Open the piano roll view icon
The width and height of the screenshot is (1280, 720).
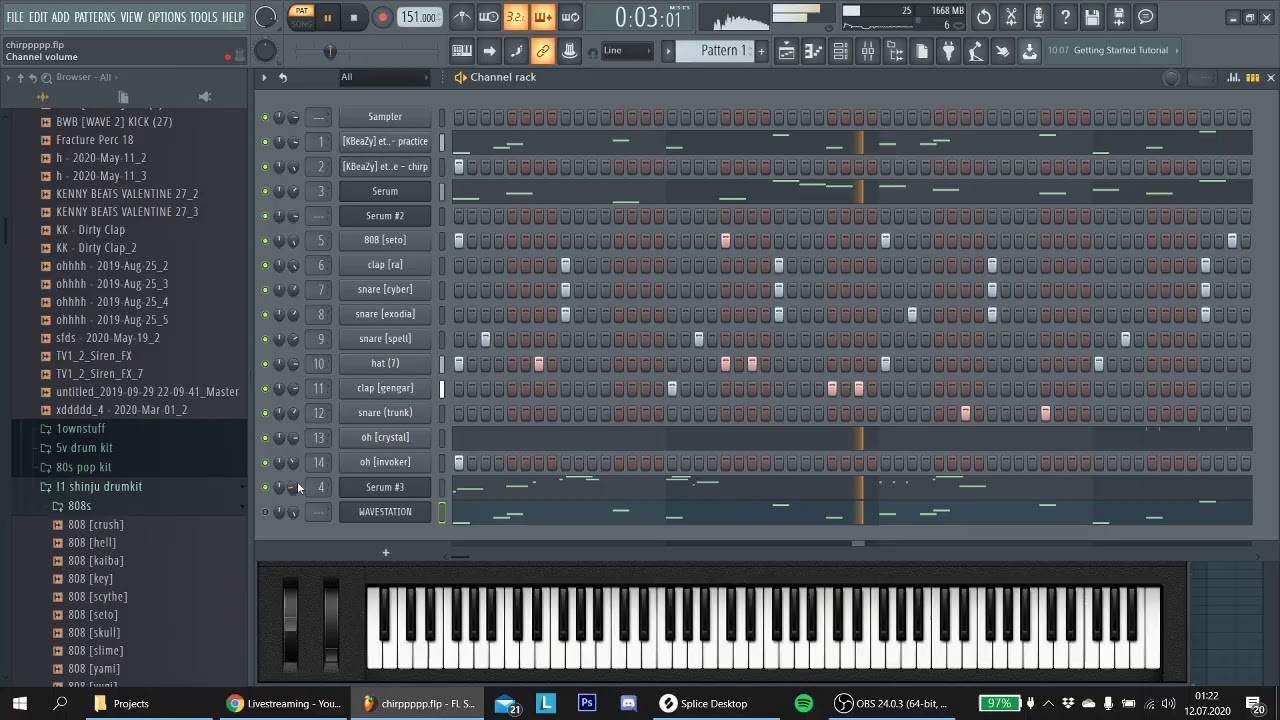814,51
